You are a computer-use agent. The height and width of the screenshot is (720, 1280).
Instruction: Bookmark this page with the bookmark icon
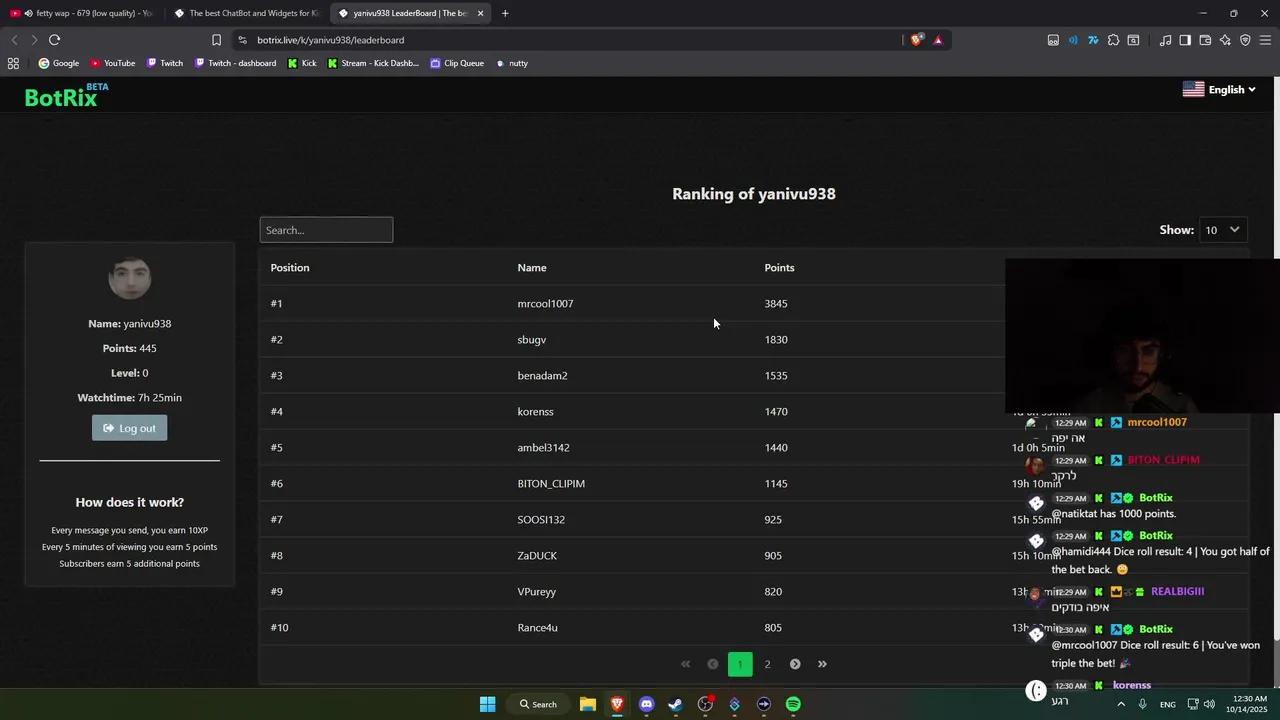[216, 40]
